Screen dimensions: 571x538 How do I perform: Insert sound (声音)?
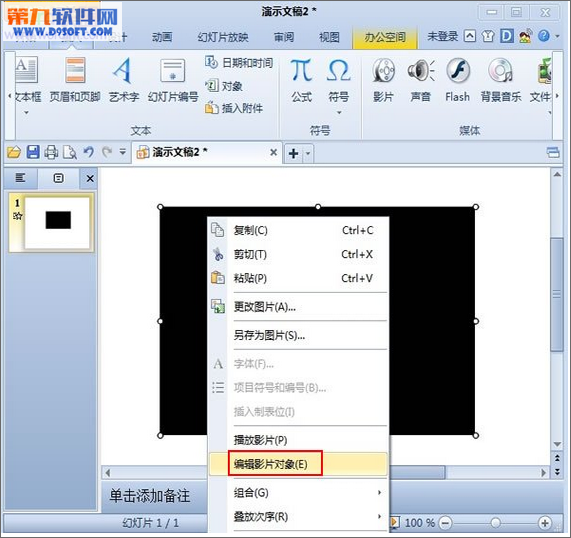[x=421, y=80]
